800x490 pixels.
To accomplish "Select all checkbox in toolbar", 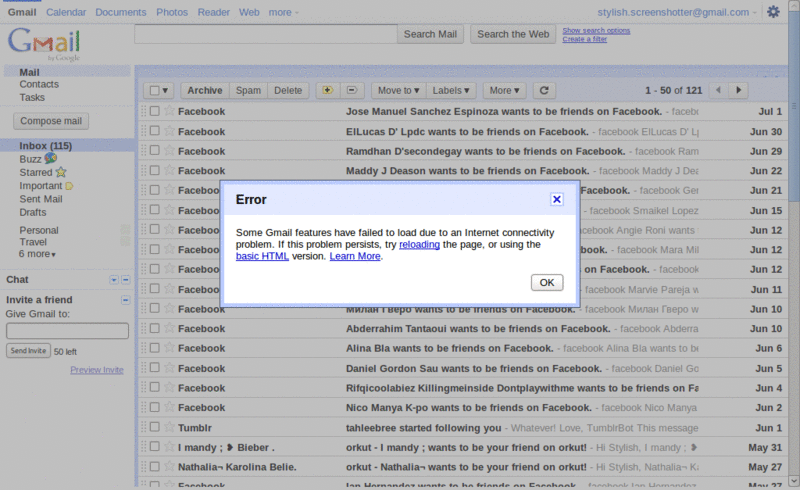I will [x=154, y=90].
